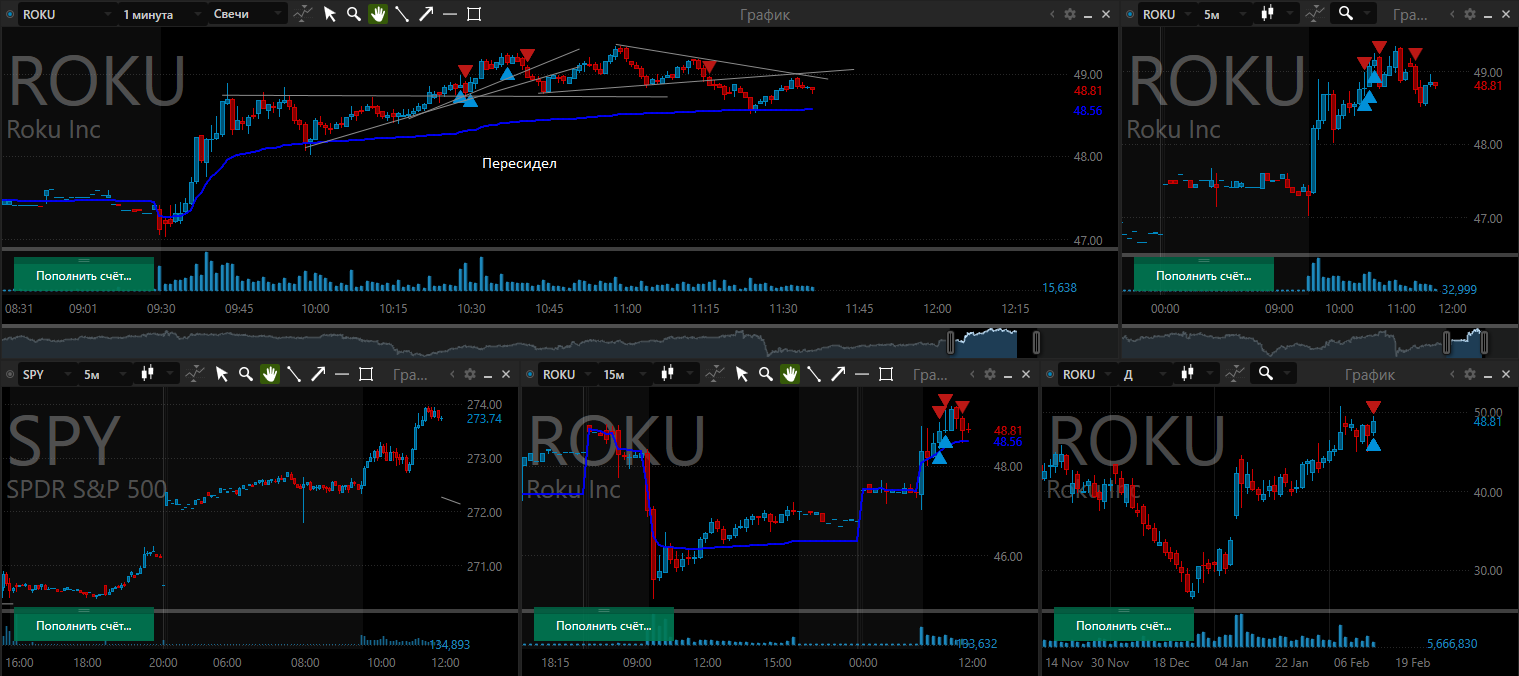
Task: Open the settings gear of the ROKU 1-minute chart
Action: [1070, 14]
